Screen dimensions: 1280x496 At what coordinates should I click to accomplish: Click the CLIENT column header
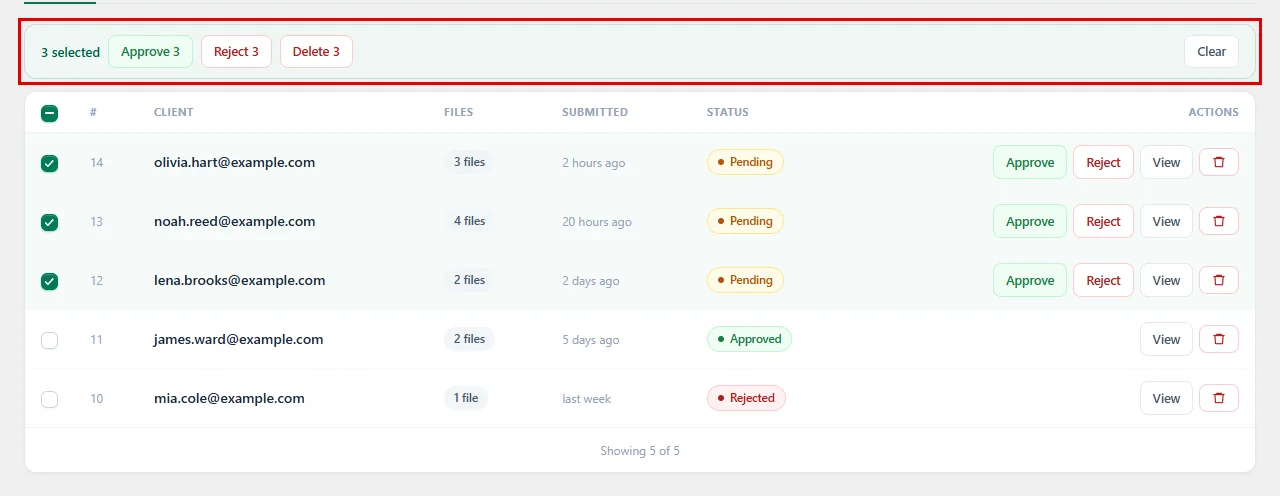tap(174, 112)
